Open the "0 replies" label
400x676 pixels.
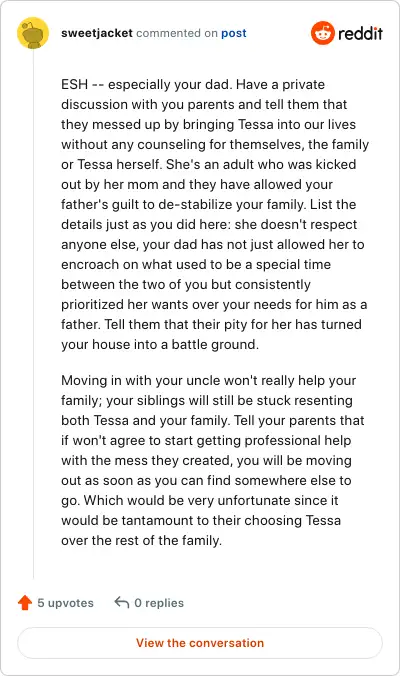click(x=159, y=603)
